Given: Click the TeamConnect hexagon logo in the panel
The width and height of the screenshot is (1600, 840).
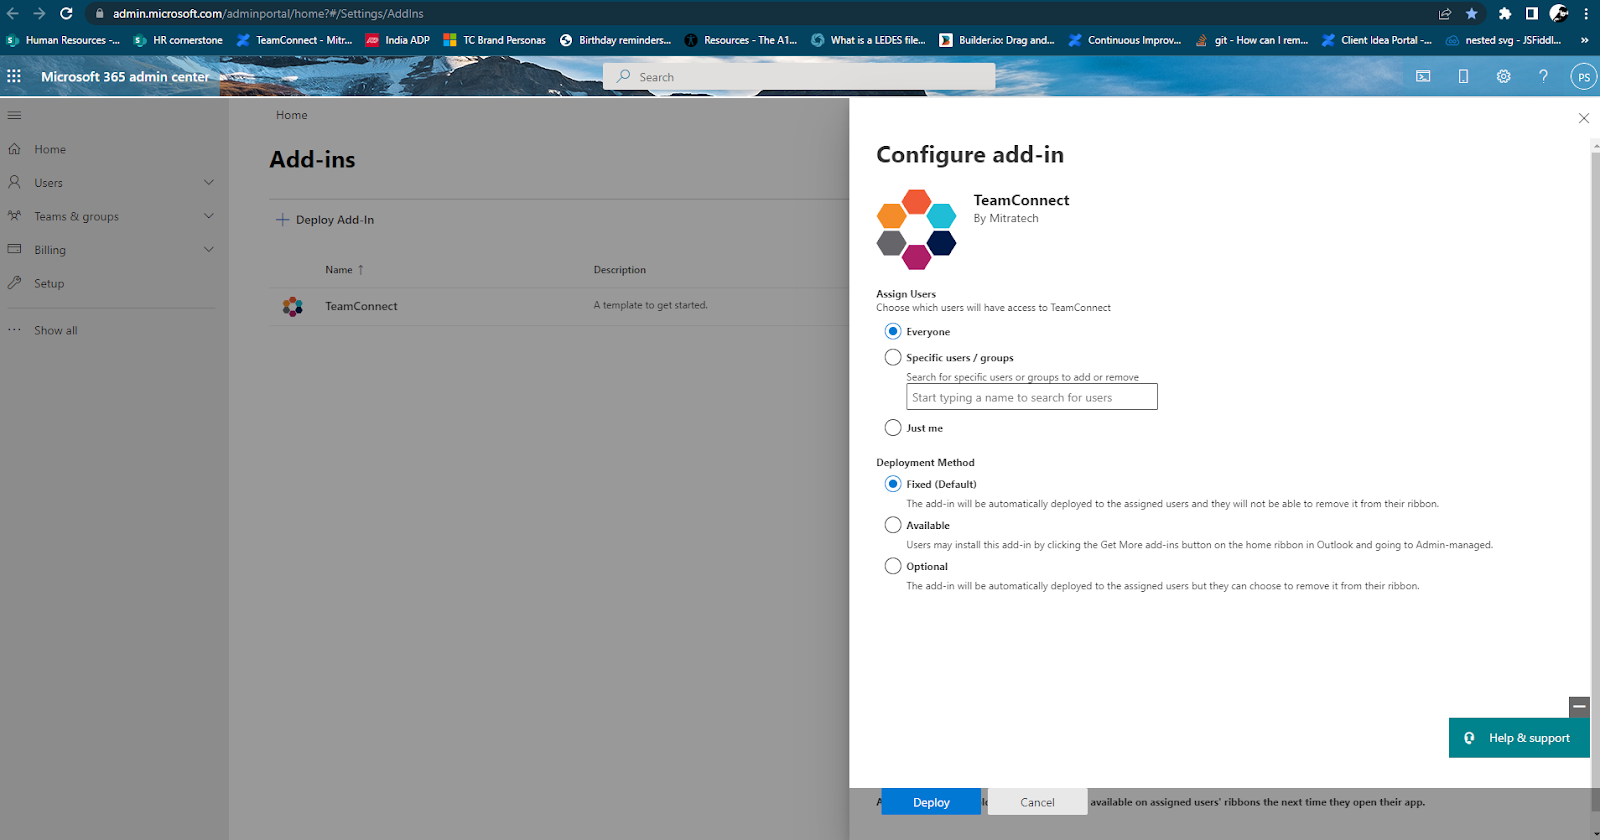Looking at the screenshot, I should point(916,229).
